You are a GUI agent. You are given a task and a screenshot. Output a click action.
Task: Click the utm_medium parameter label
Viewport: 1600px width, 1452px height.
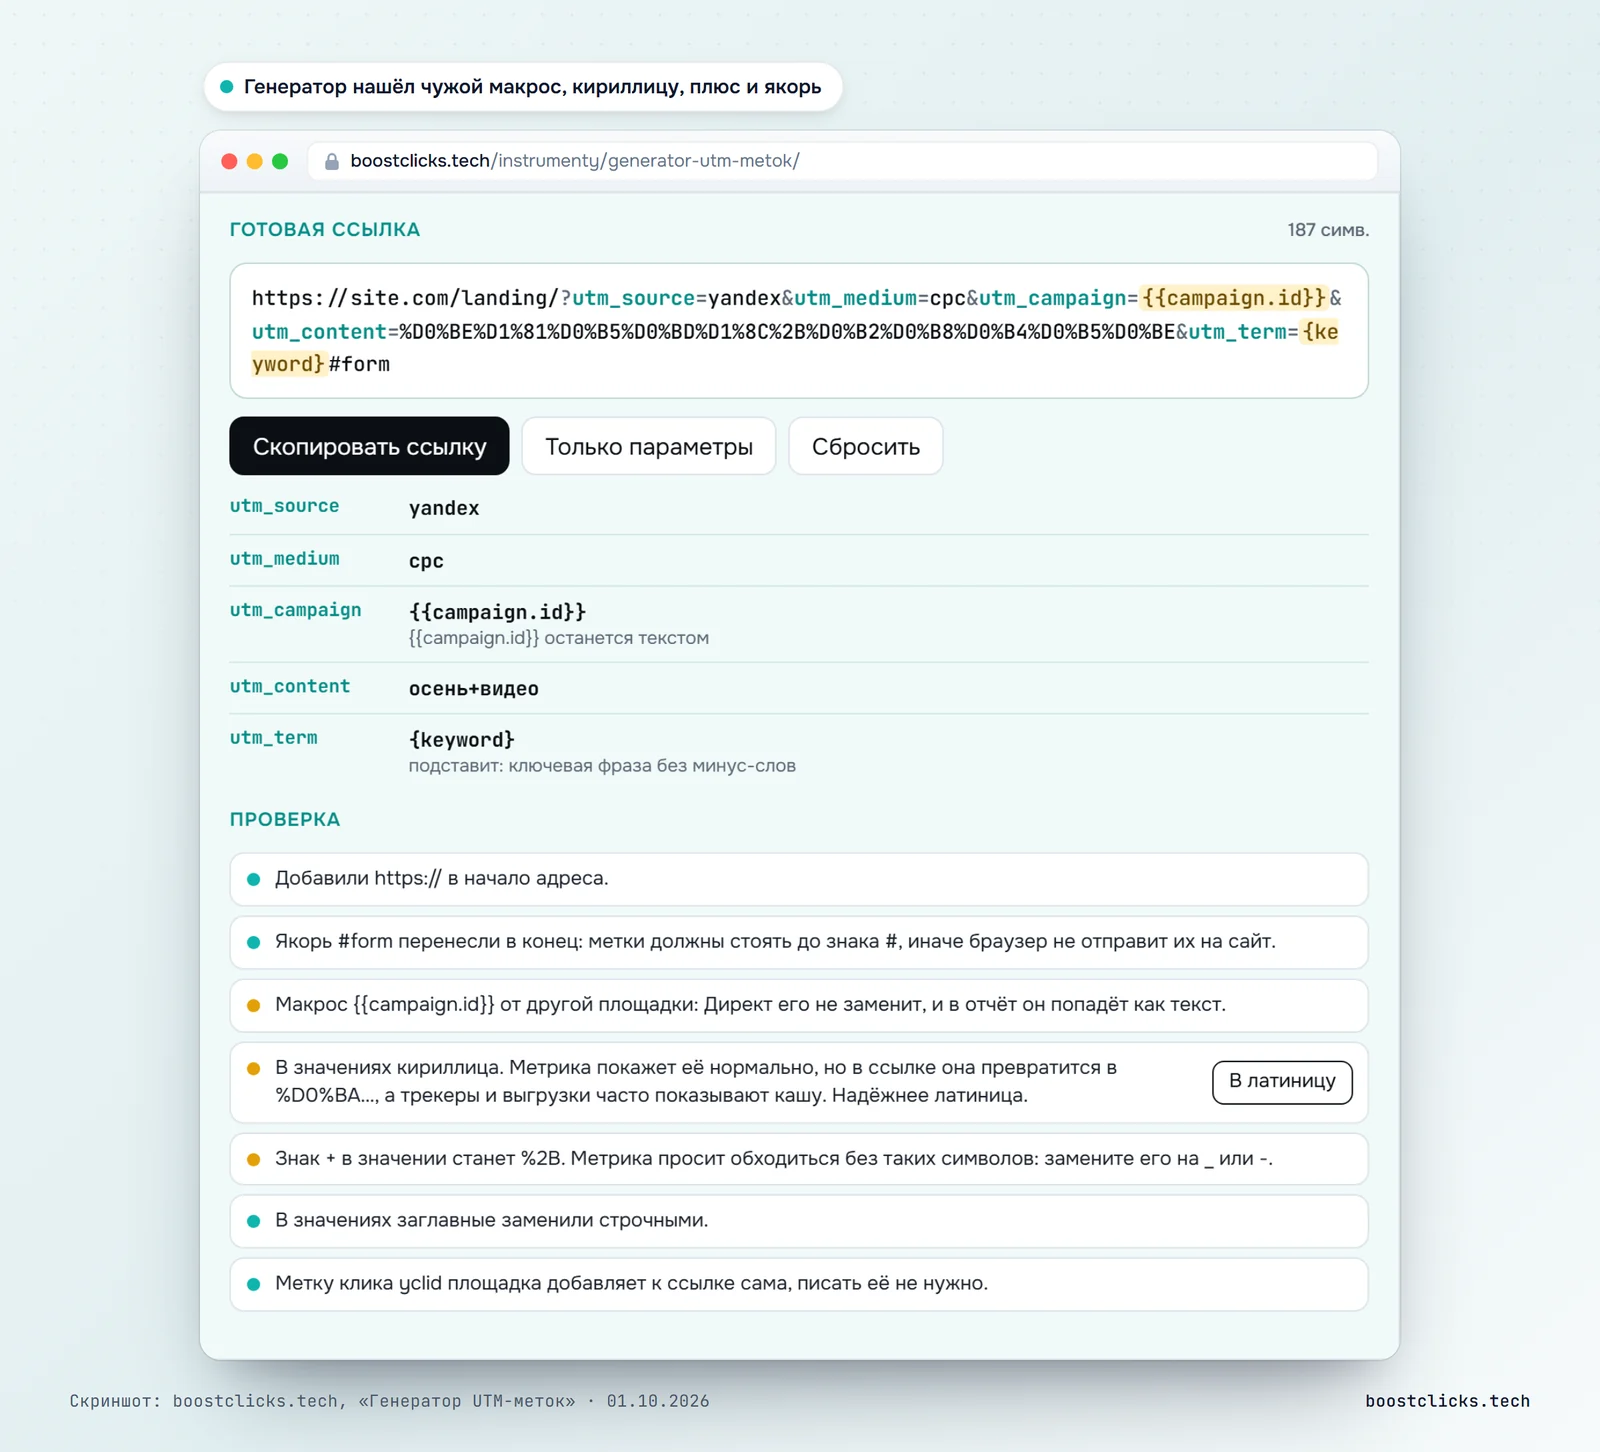pos(285,559)
